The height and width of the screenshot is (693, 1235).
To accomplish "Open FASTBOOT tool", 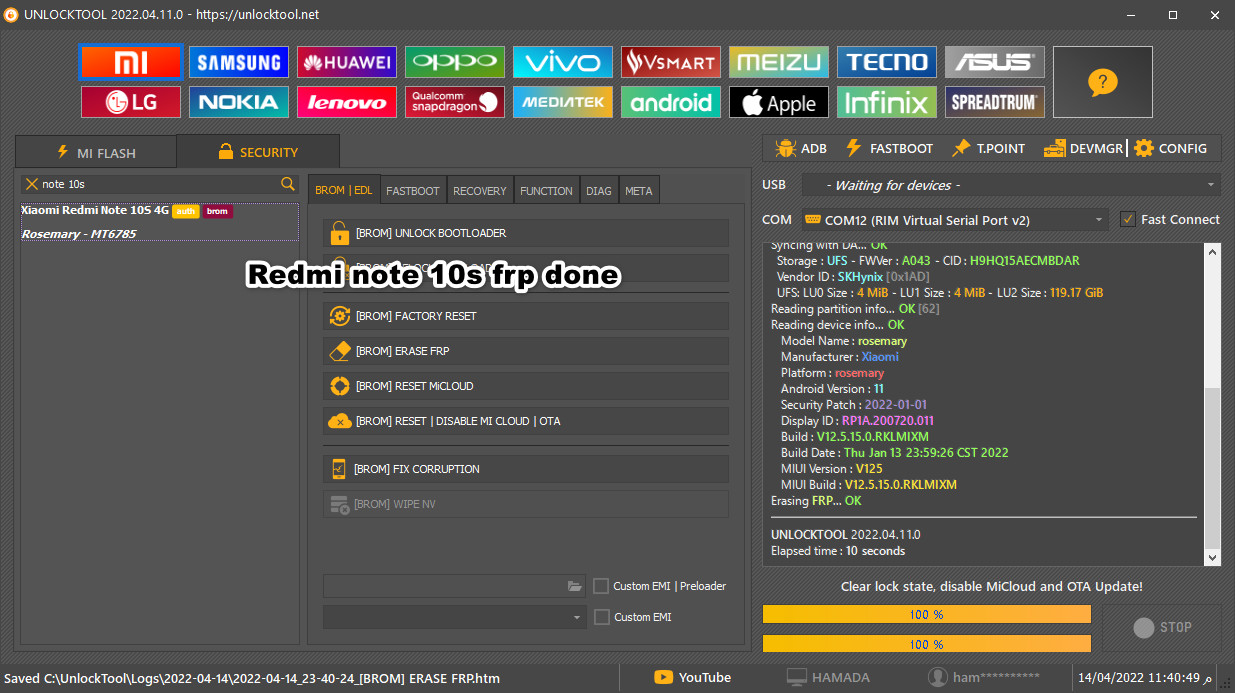I will pyautogui.click(x=889, y=148).
